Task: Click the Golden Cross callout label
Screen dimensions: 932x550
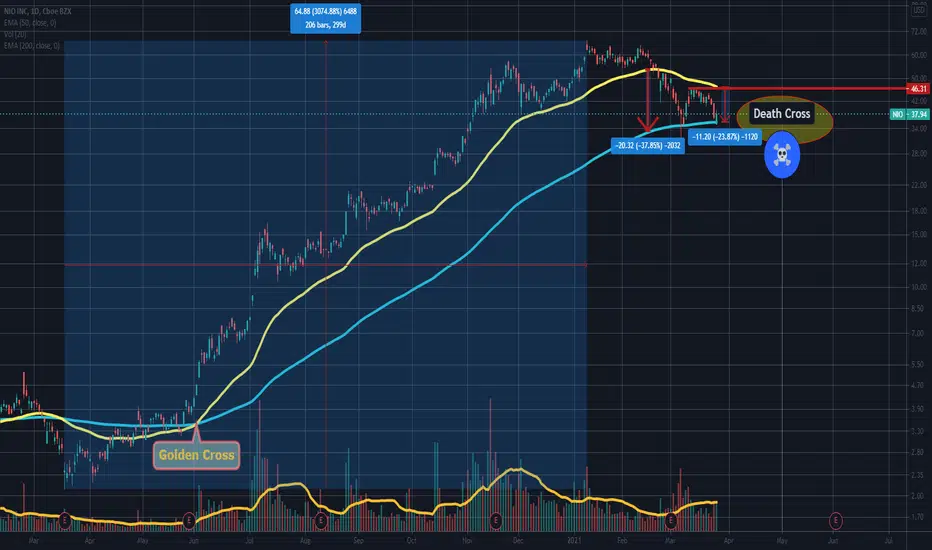Action: point(196,455)
